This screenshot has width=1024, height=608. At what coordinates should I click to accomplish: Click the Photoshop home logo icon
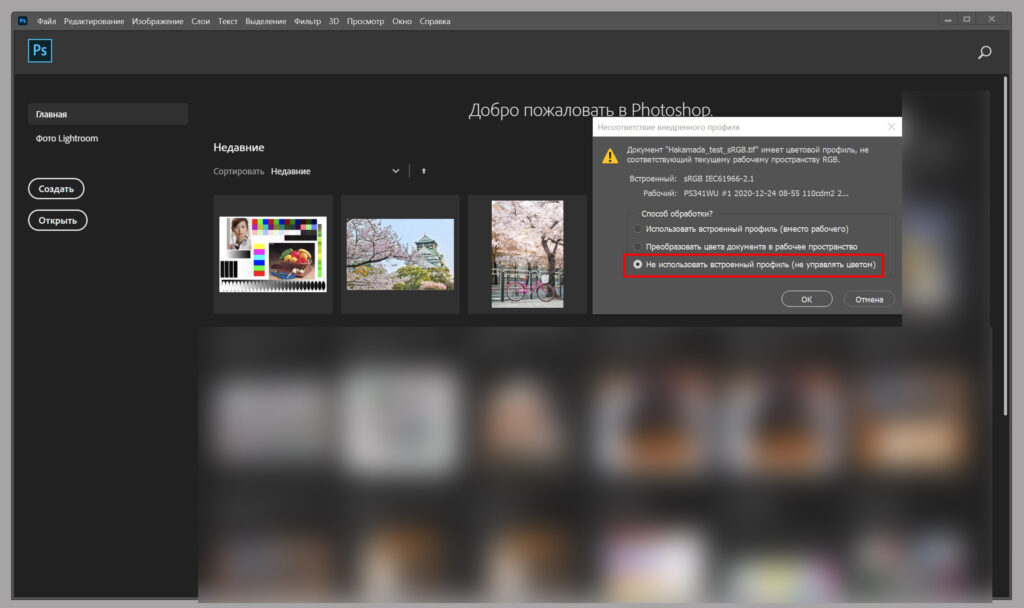tap(40, 52)
